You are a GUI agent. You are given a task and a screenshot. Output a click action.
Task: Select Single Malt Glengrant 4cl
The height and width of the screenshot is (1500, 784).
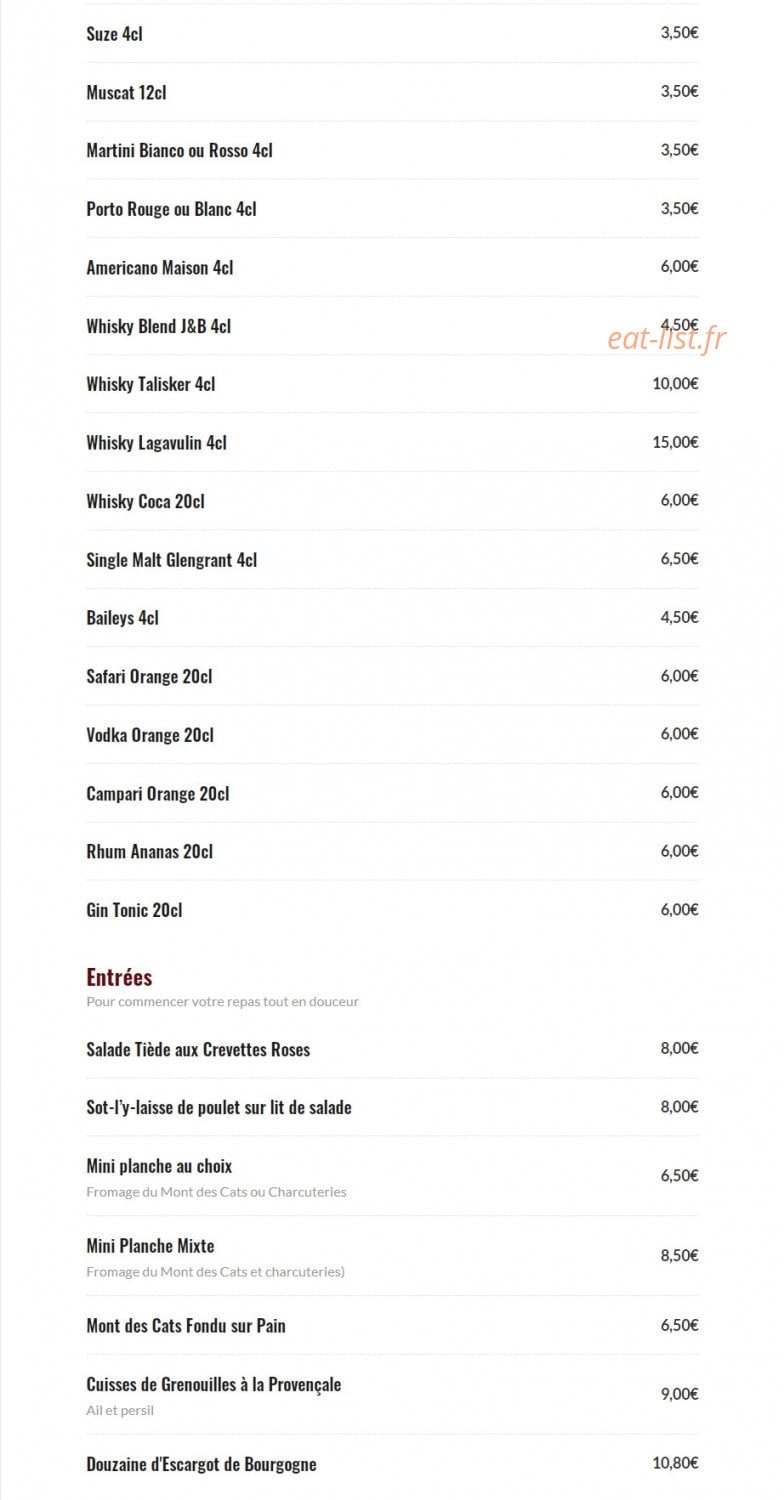171,560
